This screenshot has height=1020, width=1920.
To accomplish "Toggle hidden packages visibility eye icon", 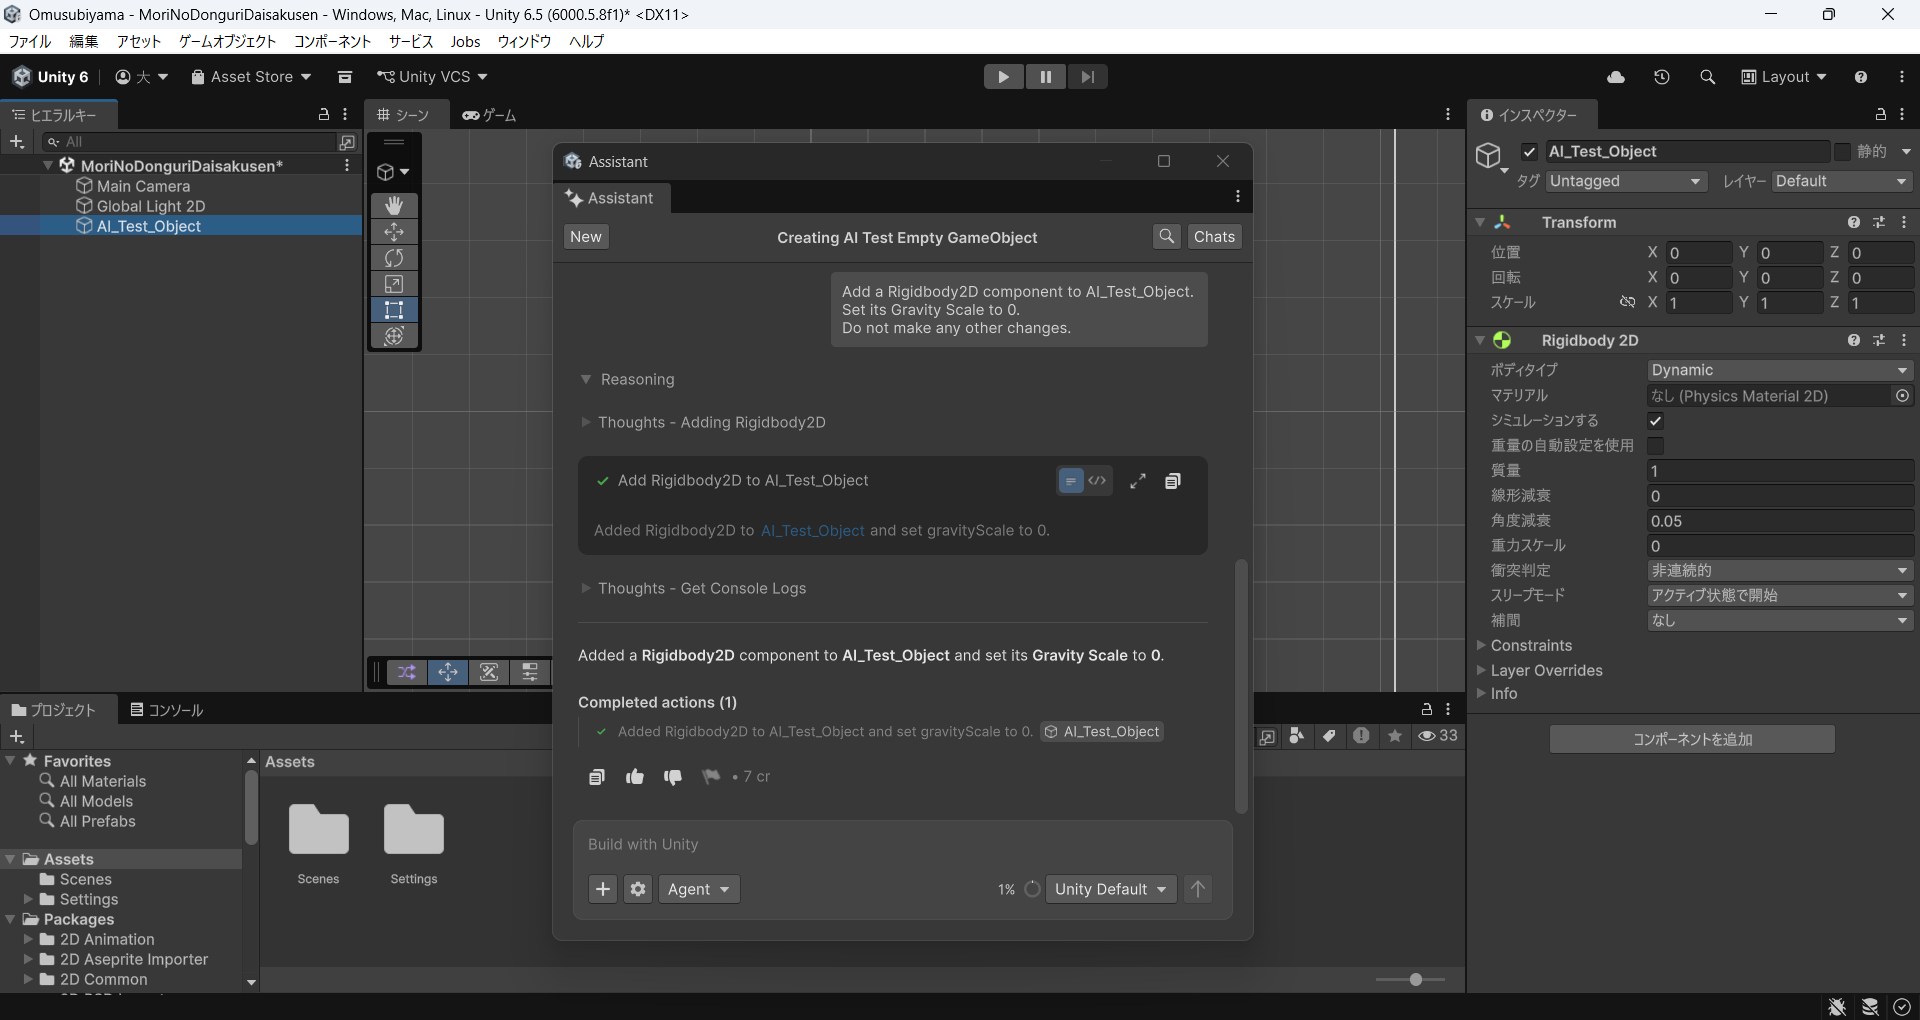I will coord(1438,736).
